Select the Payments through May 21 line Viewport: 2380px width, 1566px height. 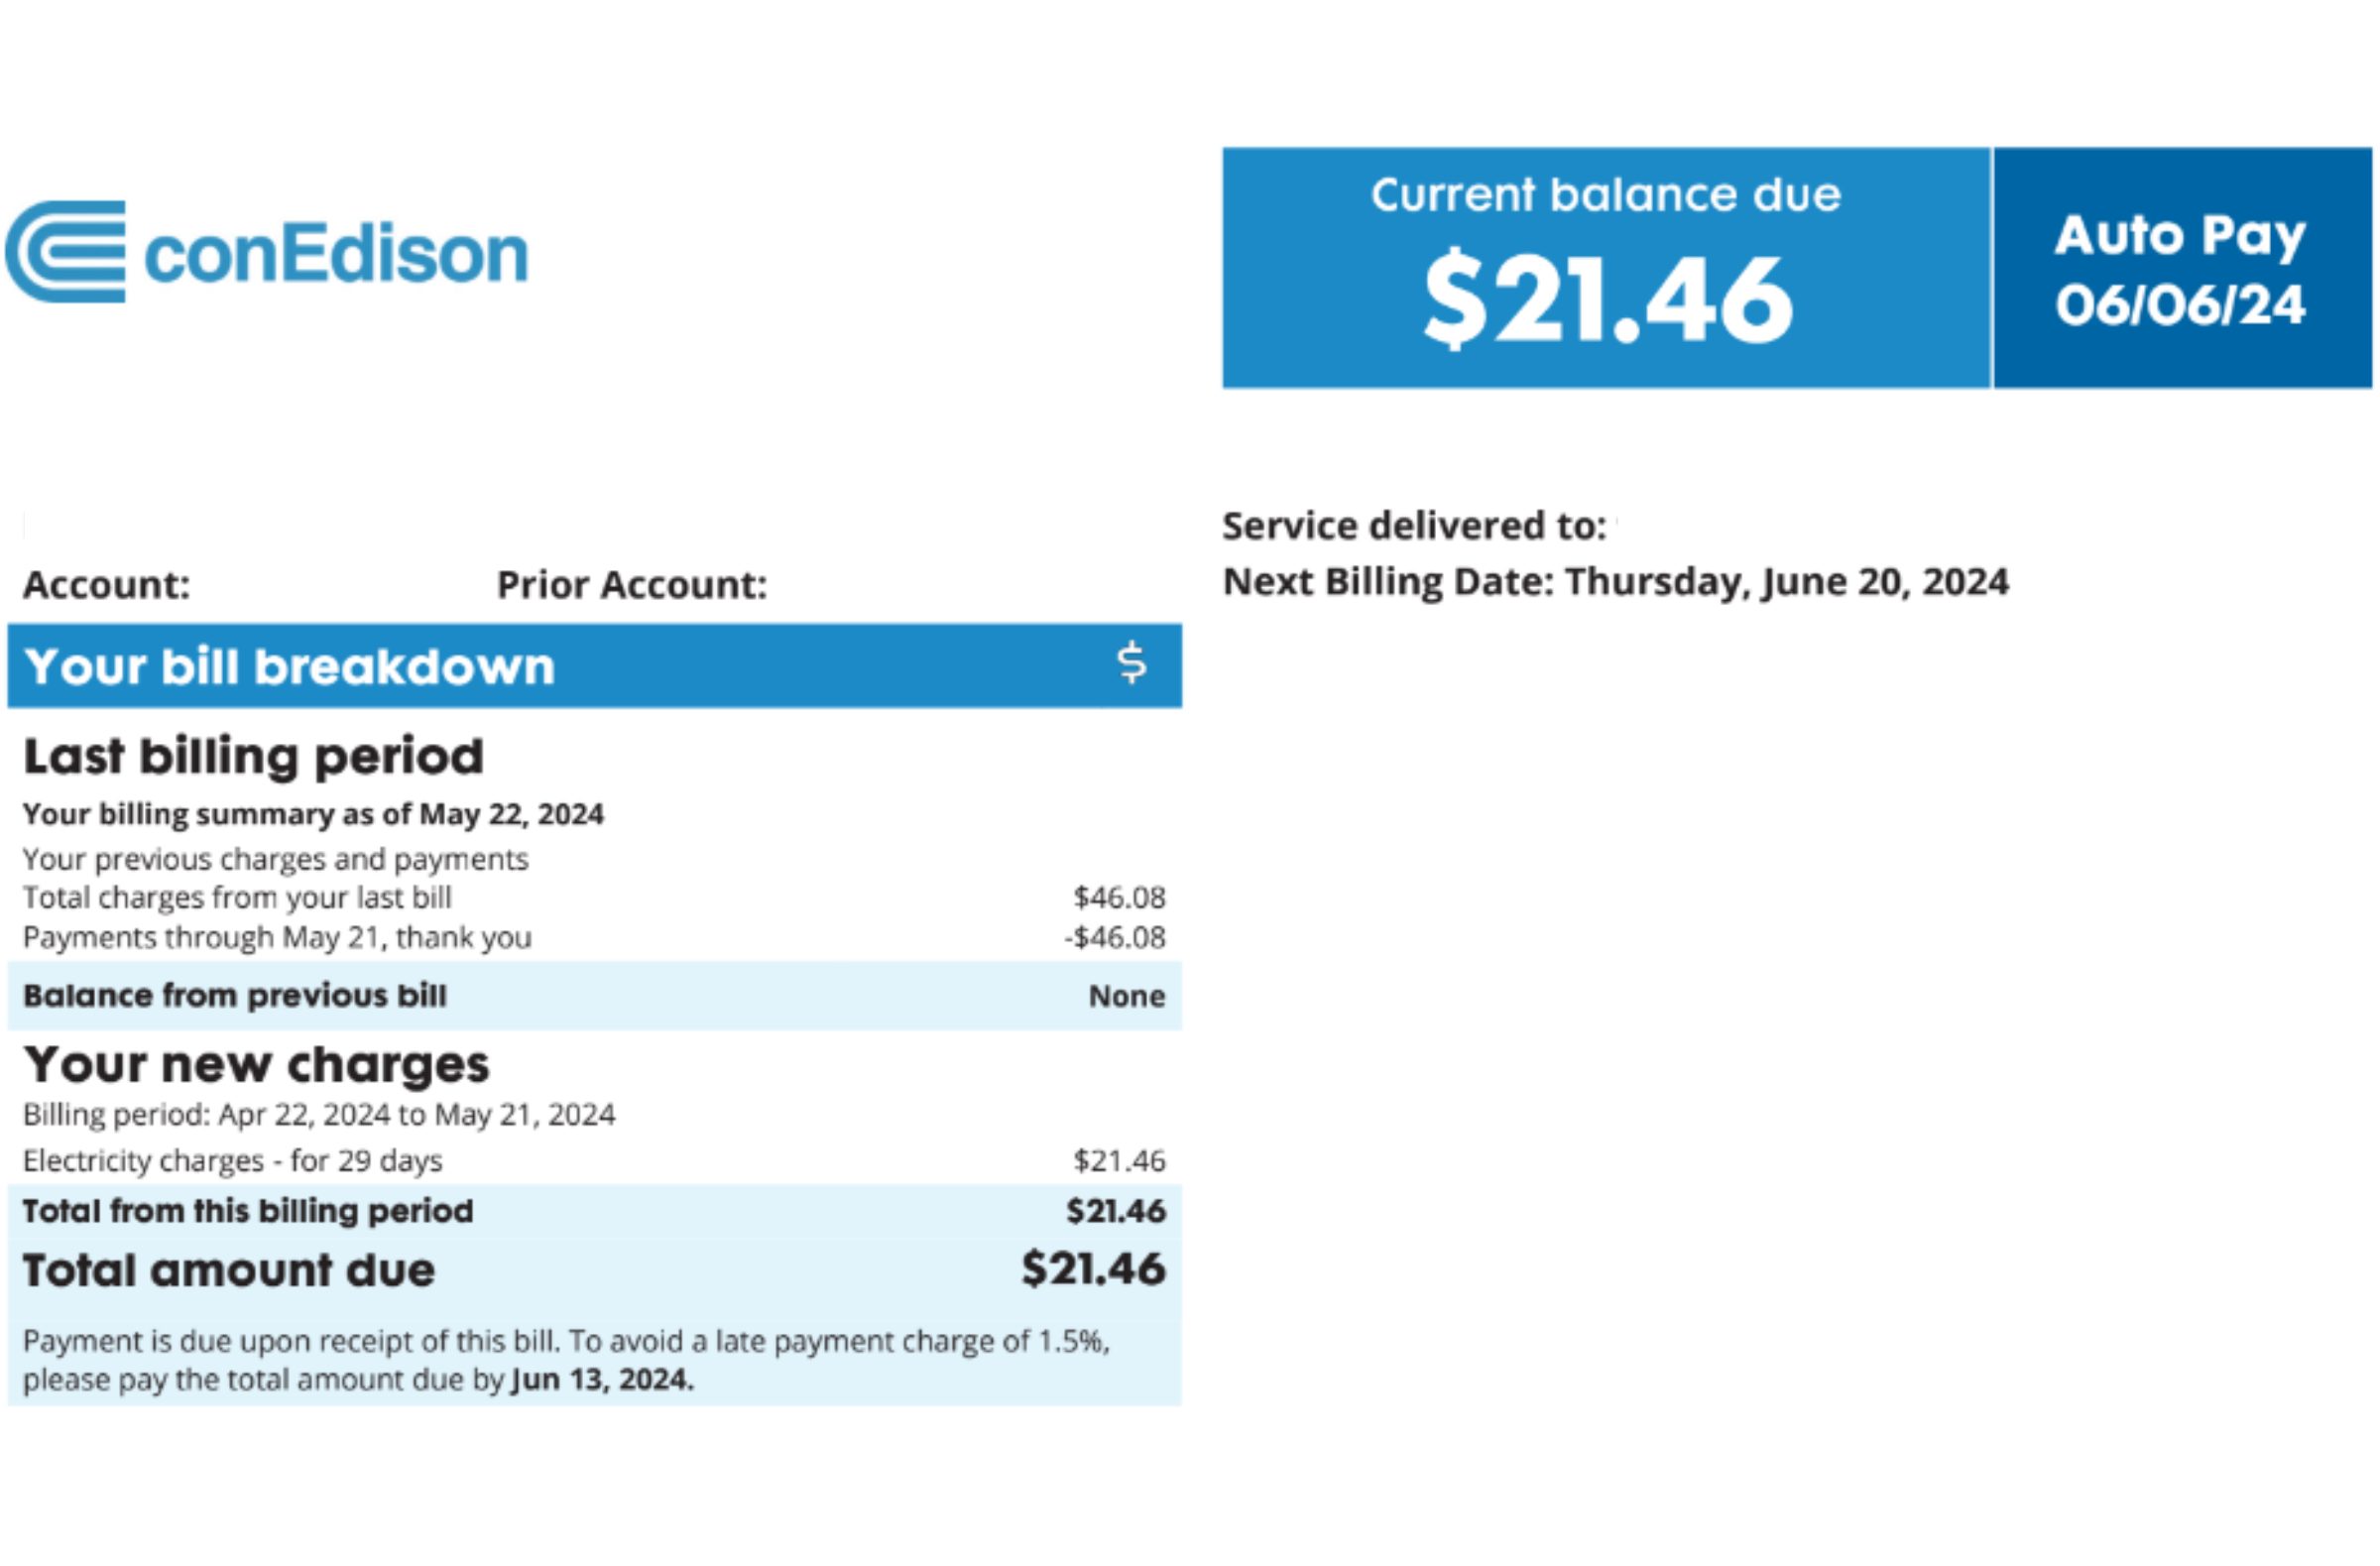coord(277,938)
